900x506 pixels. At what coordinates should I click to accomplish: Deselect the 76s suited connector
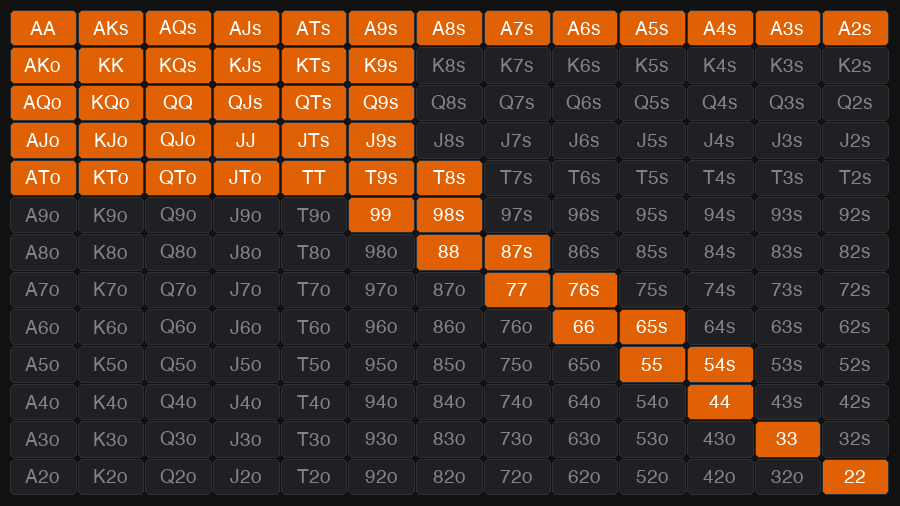(x=584, y=290)
